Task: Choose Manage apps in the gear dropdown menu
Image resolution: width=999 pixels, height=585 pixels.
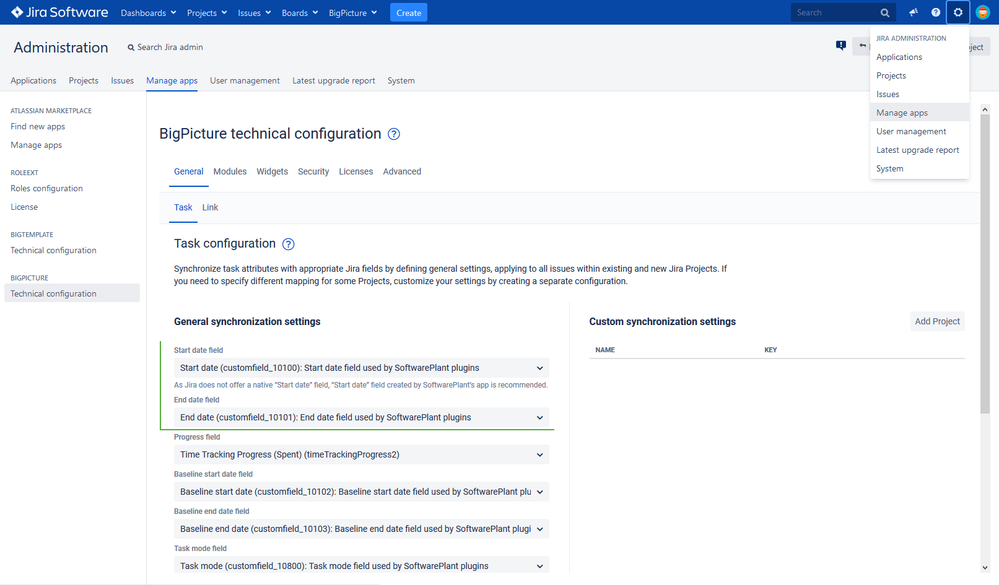Action: (919, 112)
